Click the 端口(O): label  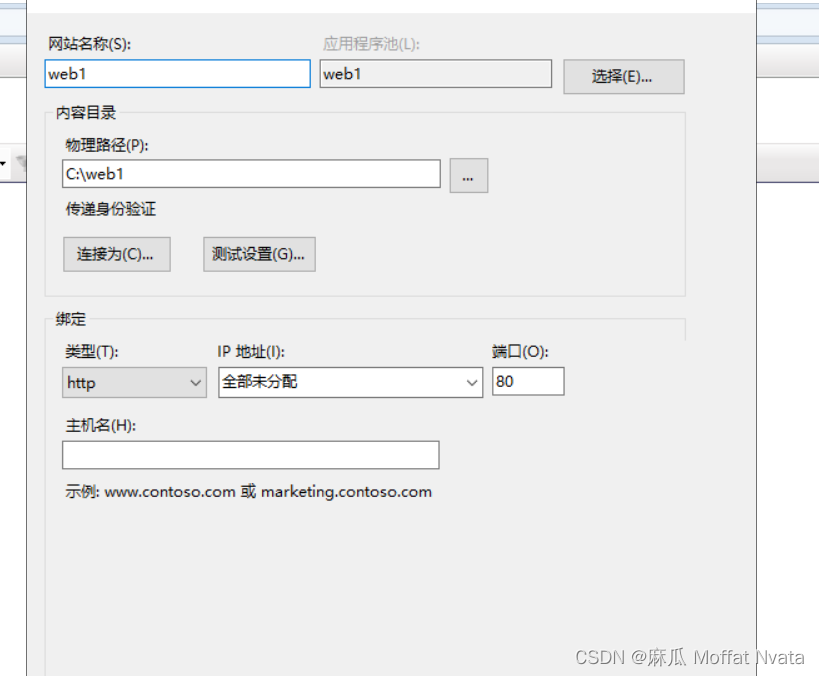coord(520,352)
